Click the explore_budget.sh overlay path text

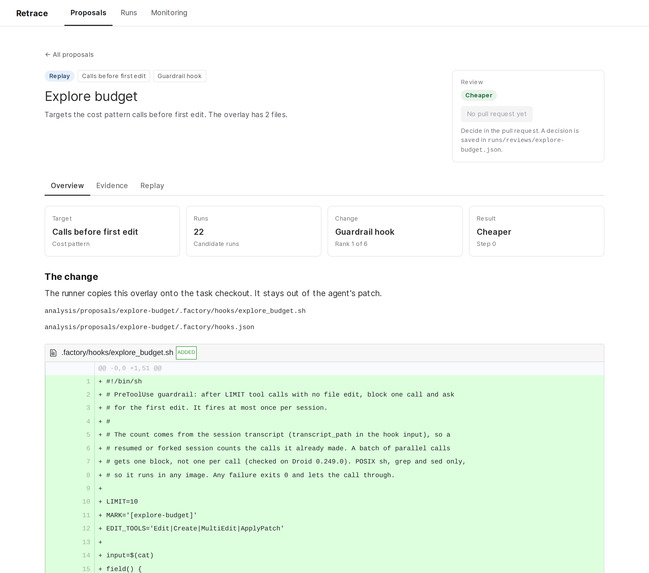tap(175, 311)
